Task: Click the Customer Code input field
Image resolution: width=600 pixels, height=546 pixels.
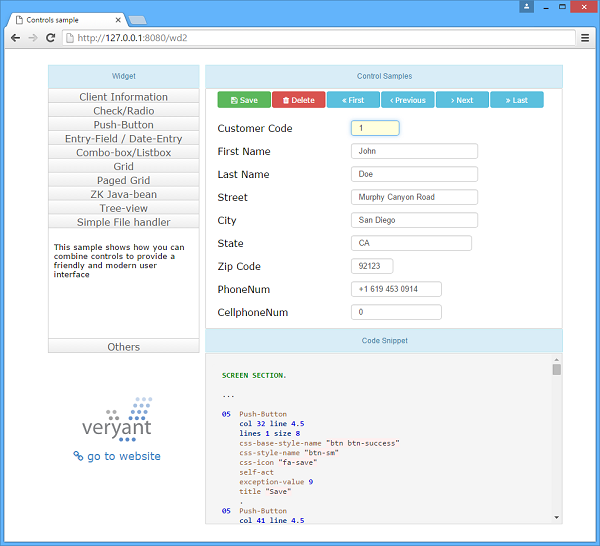Action: (375, 128)
